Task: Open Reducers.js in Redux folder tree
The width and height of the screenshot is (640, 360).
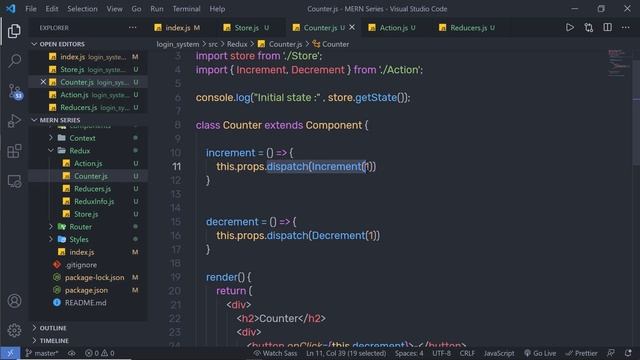Action: coord(92,189)
